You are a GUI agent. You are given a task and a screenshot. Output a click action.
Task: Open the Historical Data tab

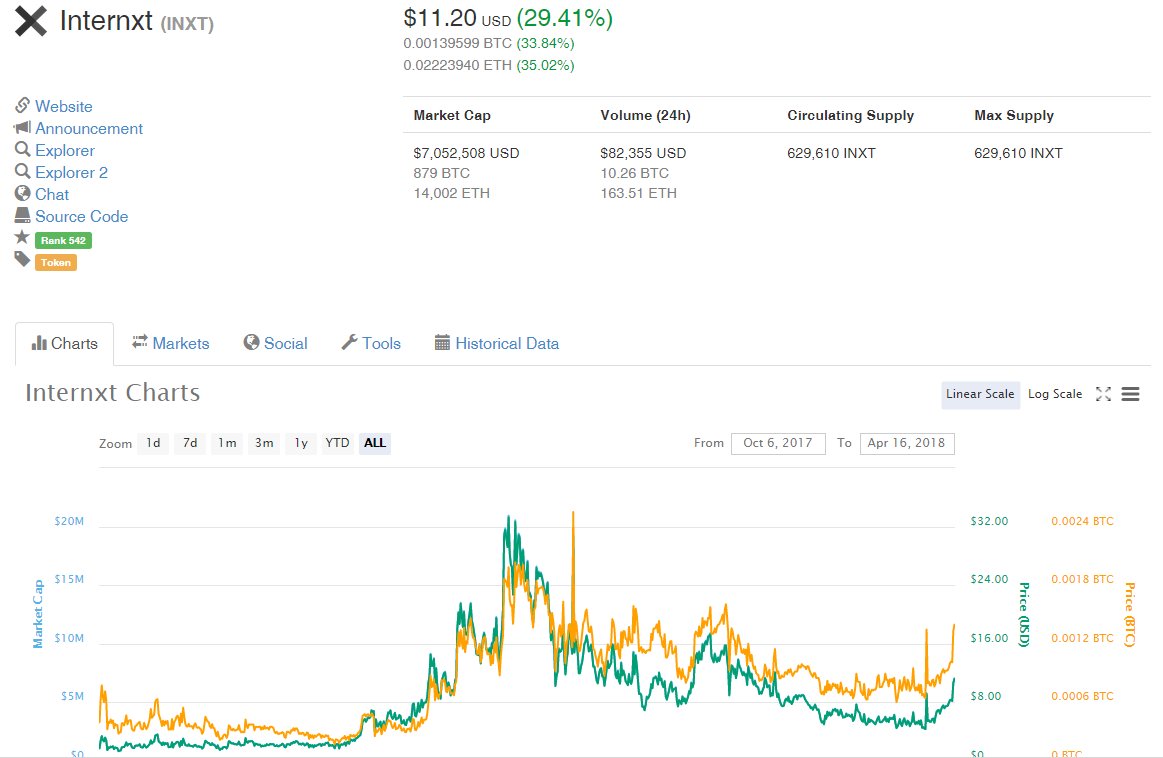[507, 343]
